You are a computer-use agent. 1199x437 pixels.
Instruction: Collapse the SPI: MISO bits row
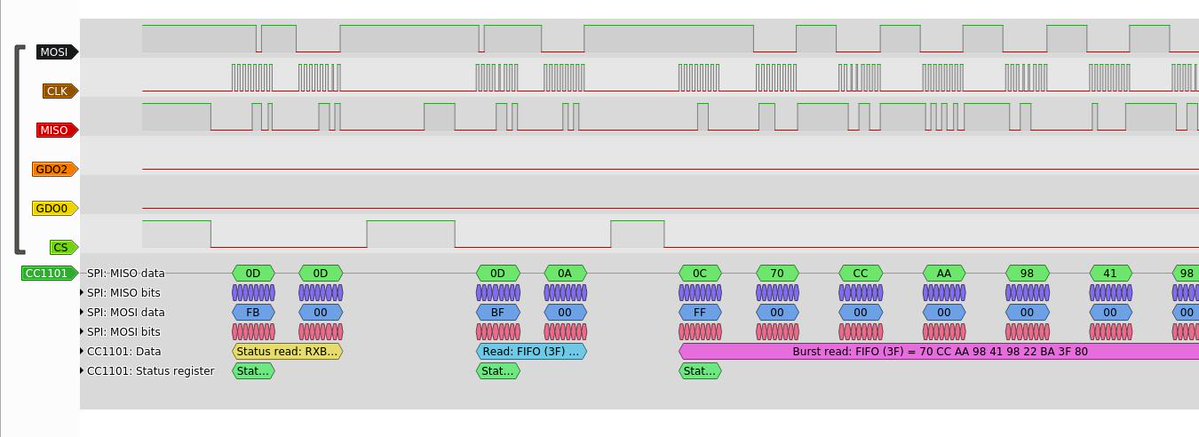point(83,292)
